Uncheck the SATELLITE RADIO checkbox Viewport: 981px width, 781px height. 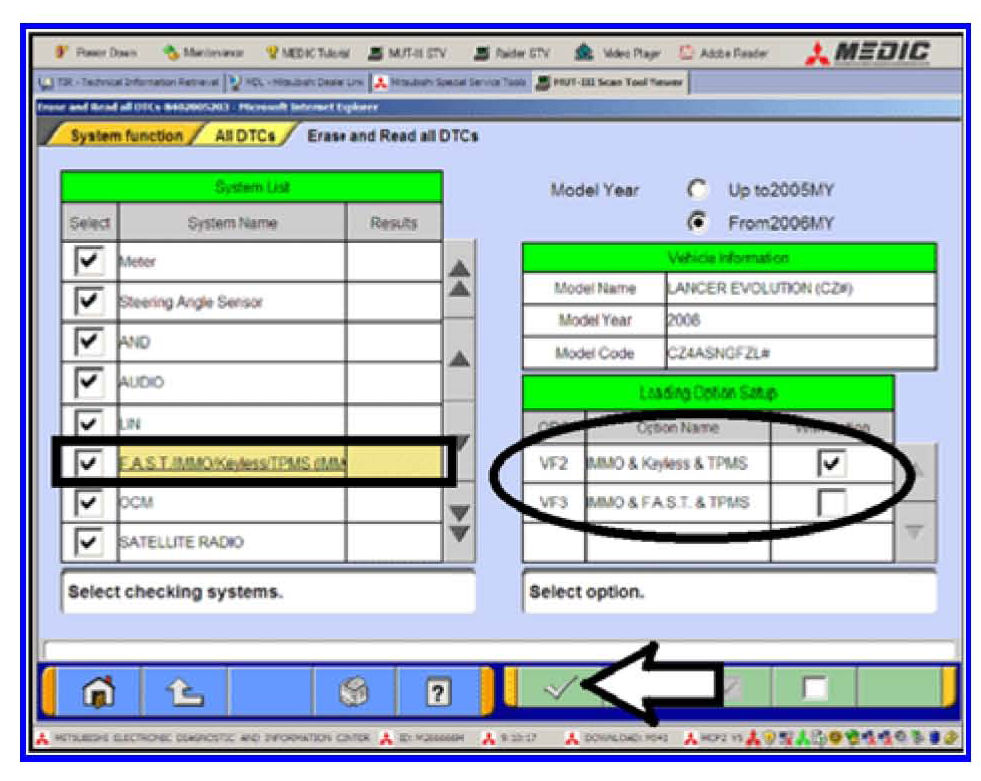click(89, 542)
